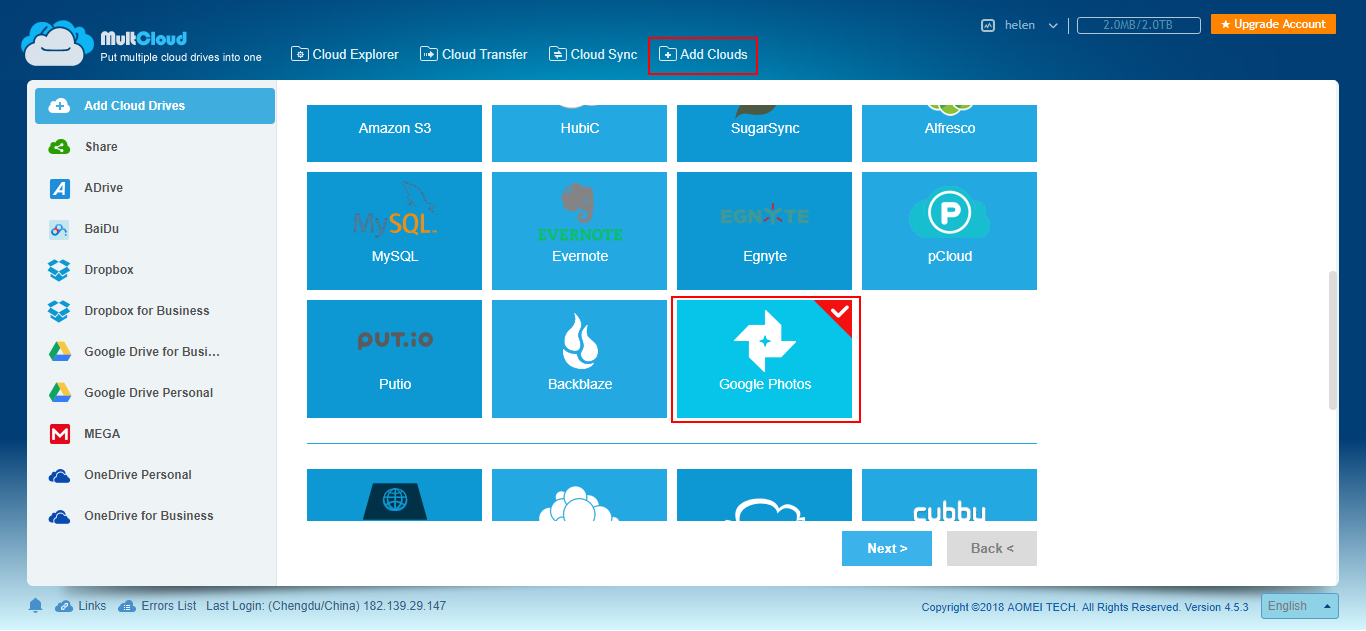Open Google Drive for Business in sidebar
Screen dimensions: 1366x631
tap(155, 352)
